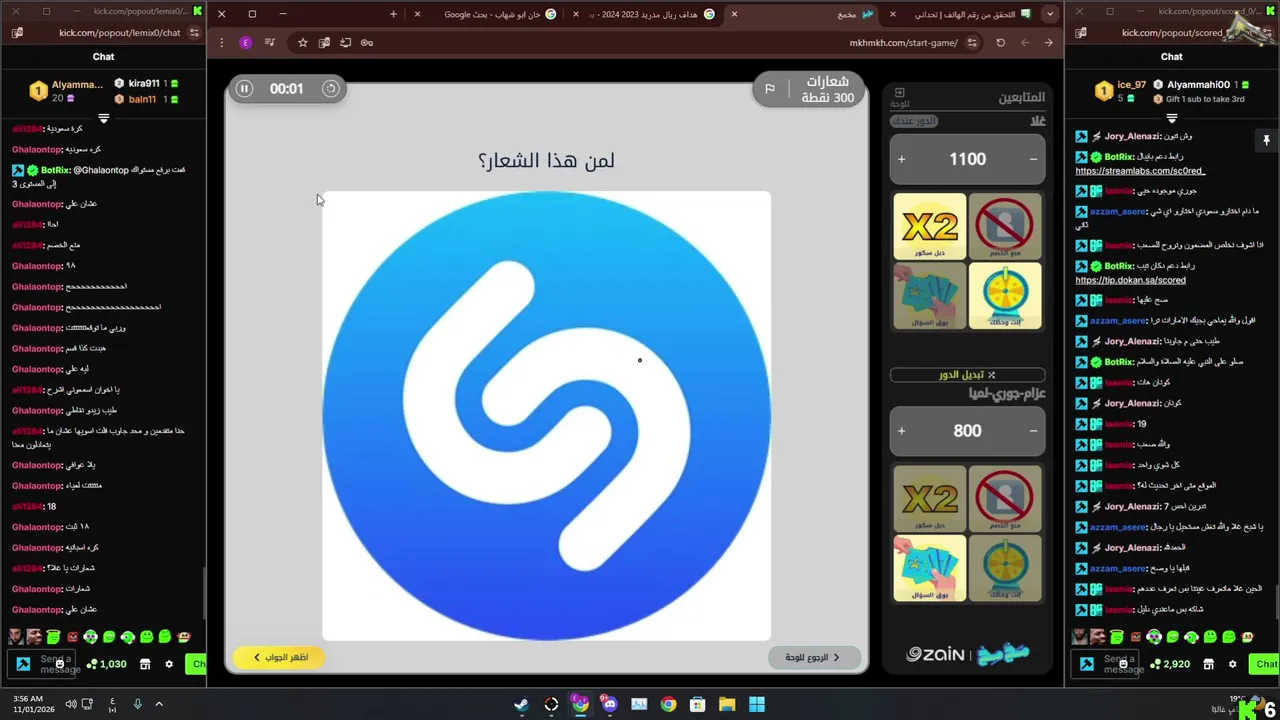Reveal the answer with the yellow button
Viewport: 1280px width, 720px height.
(279, 657)
